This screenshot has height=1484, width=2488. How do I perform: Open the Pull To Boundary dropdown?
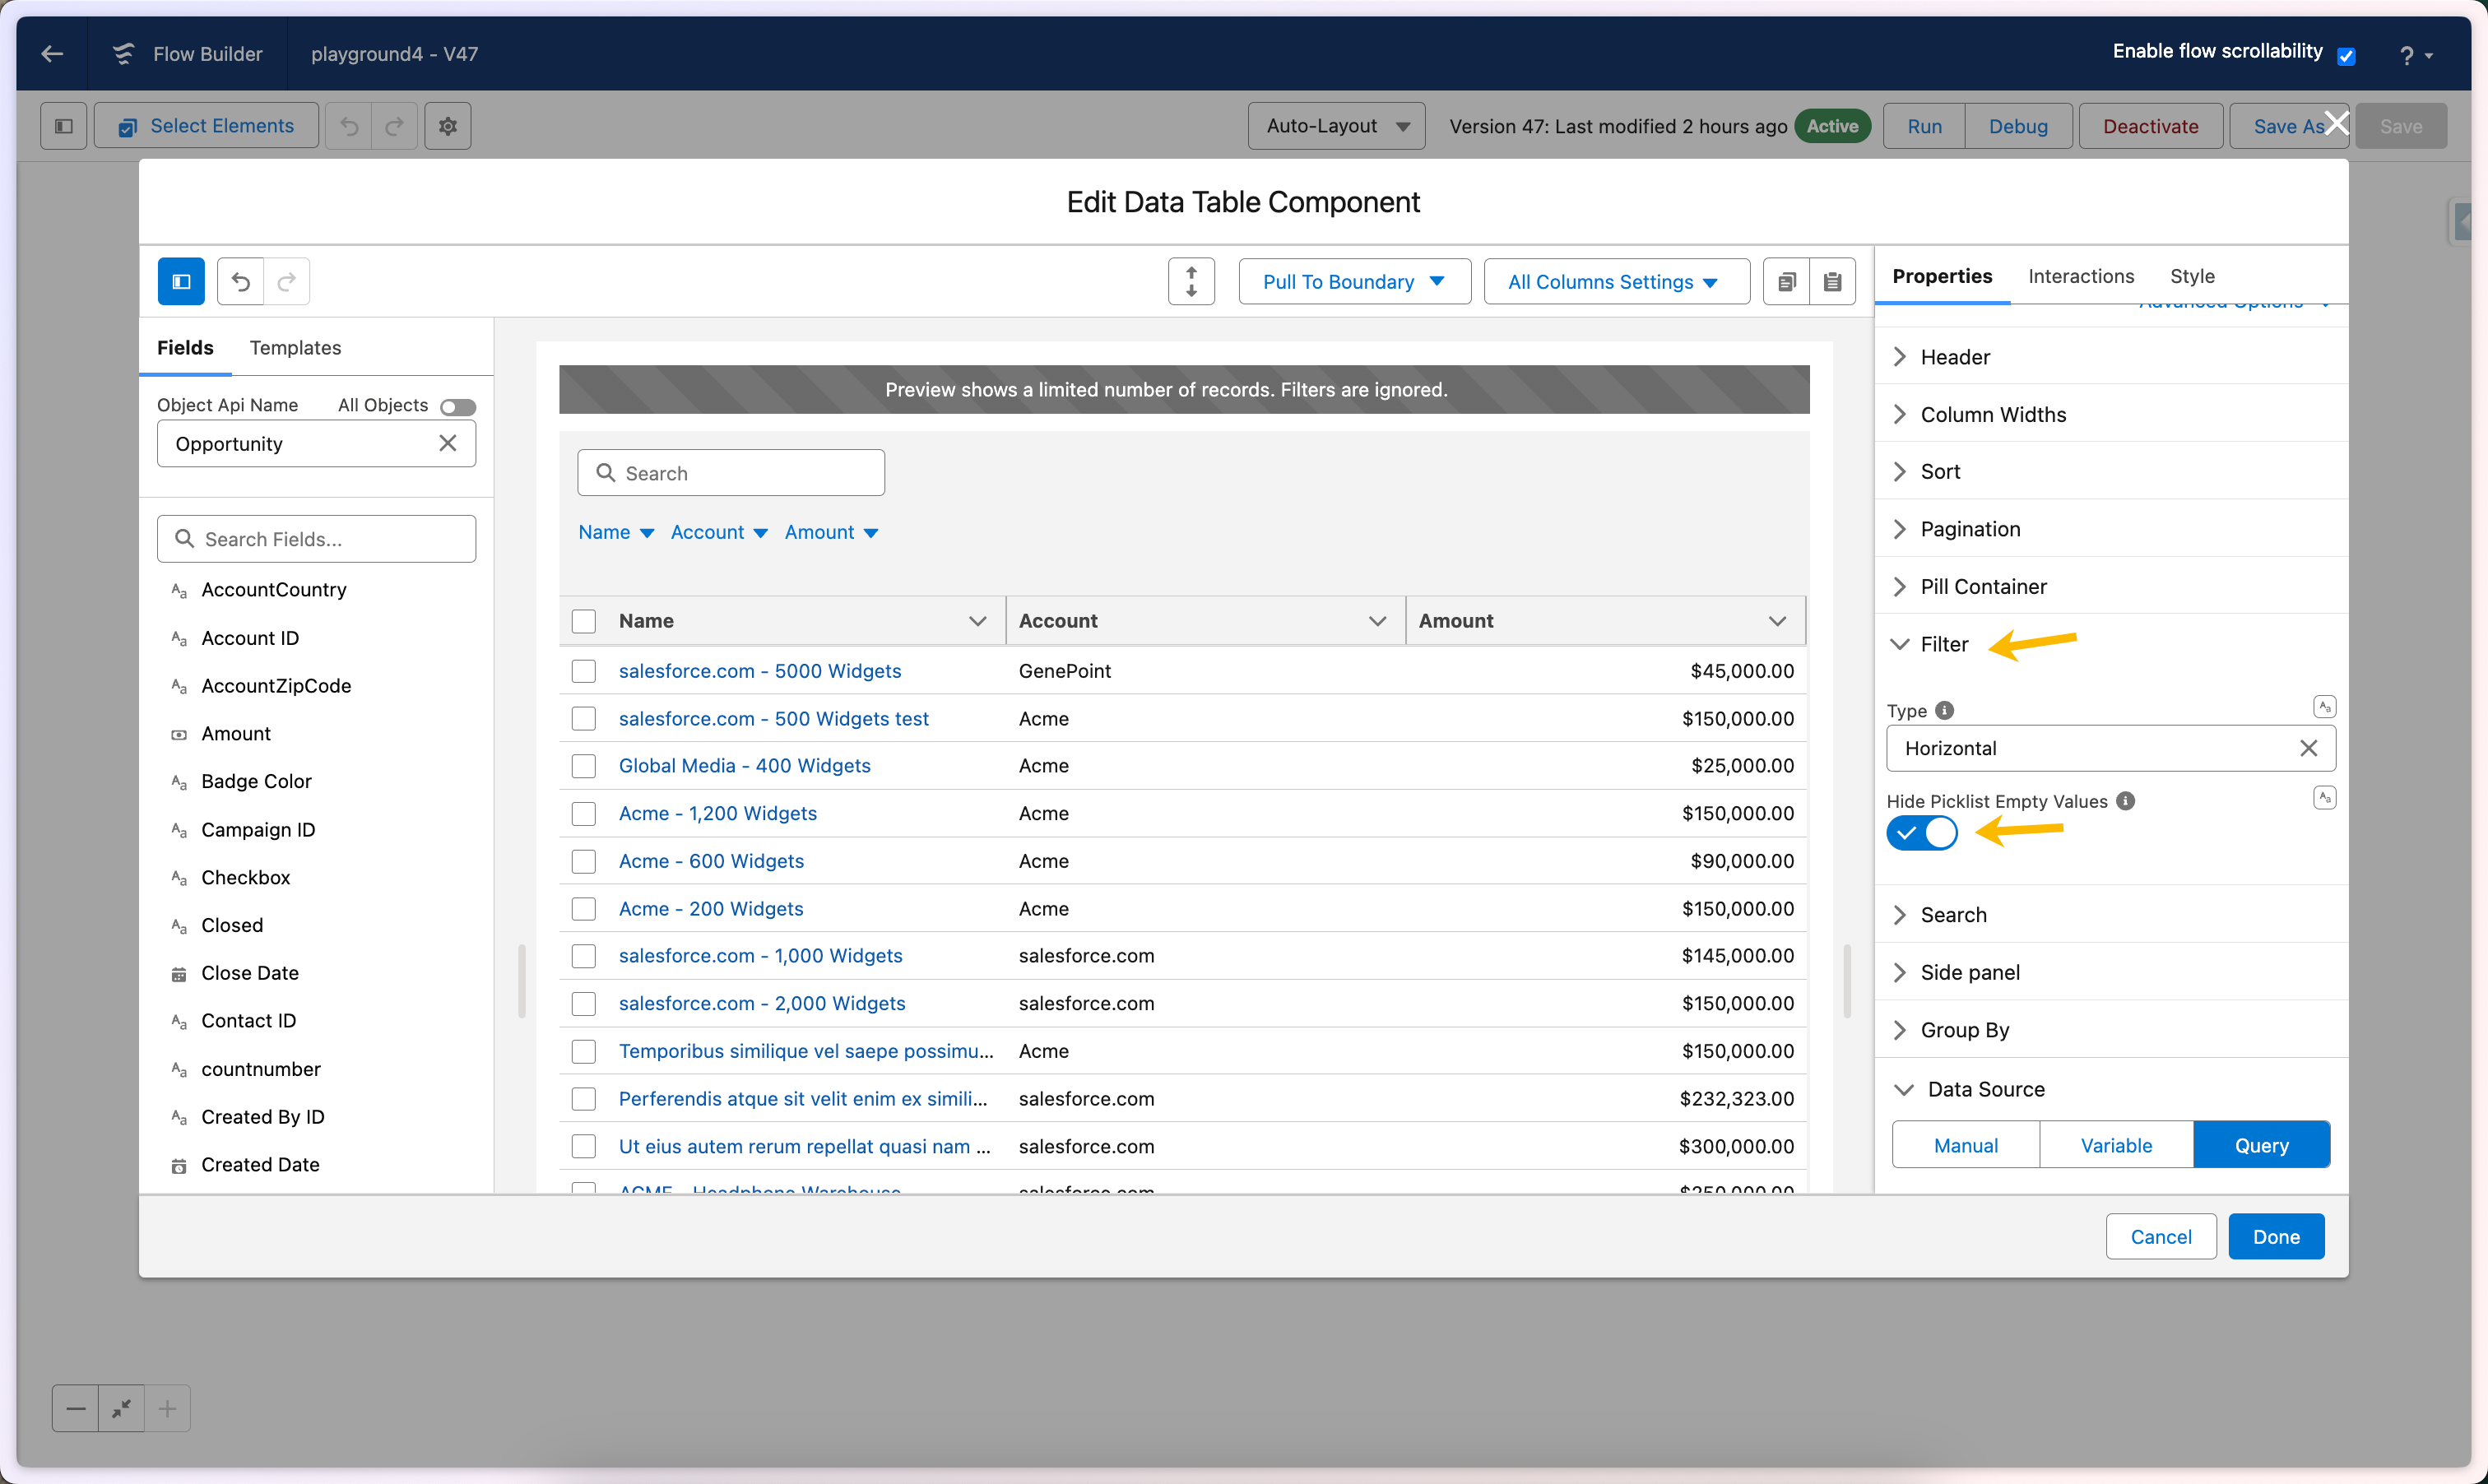1354,282
